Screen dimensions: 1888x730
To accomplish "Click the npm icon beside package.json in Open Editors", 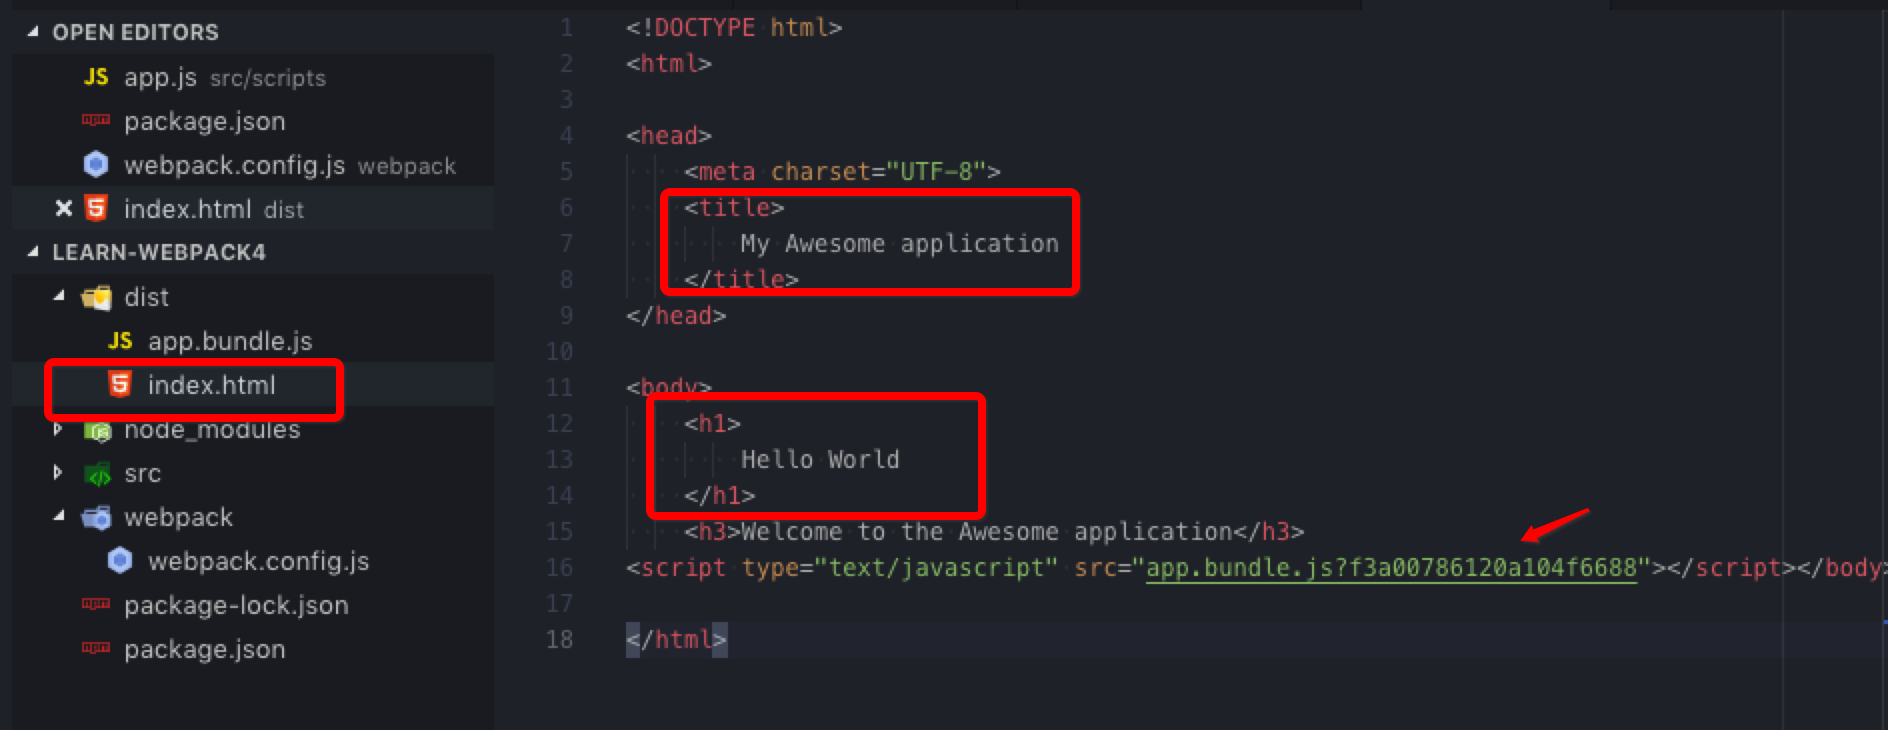I will click(x=96, y=120).
